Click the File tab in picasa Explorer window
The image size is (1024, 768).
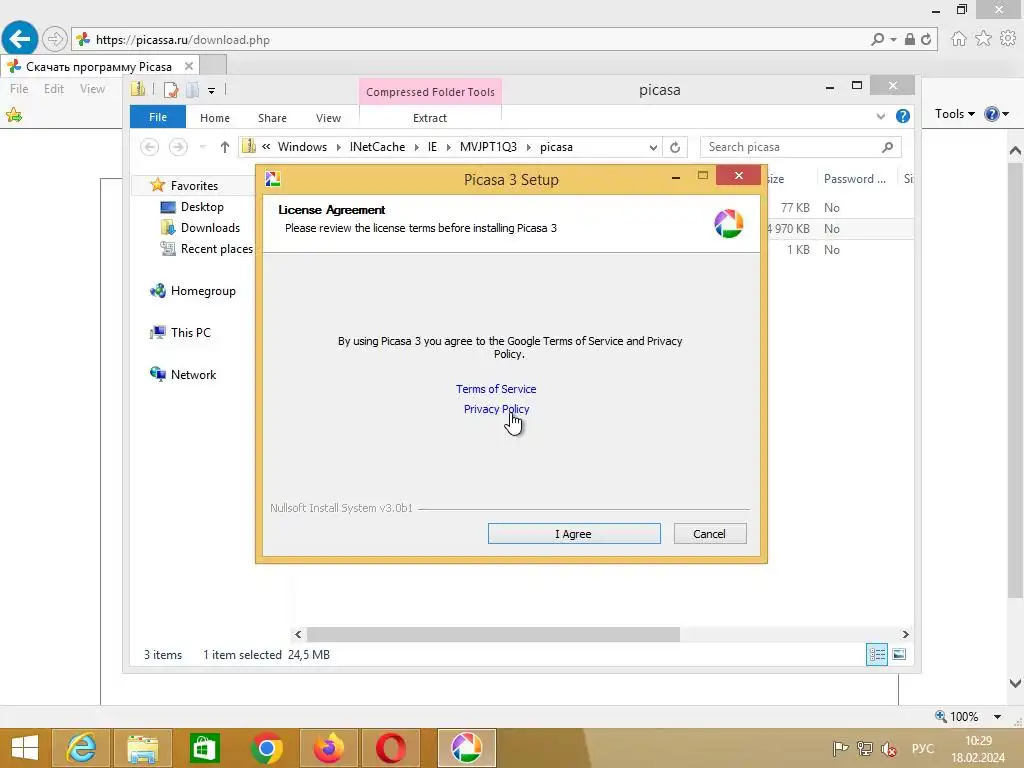[158, 117]
